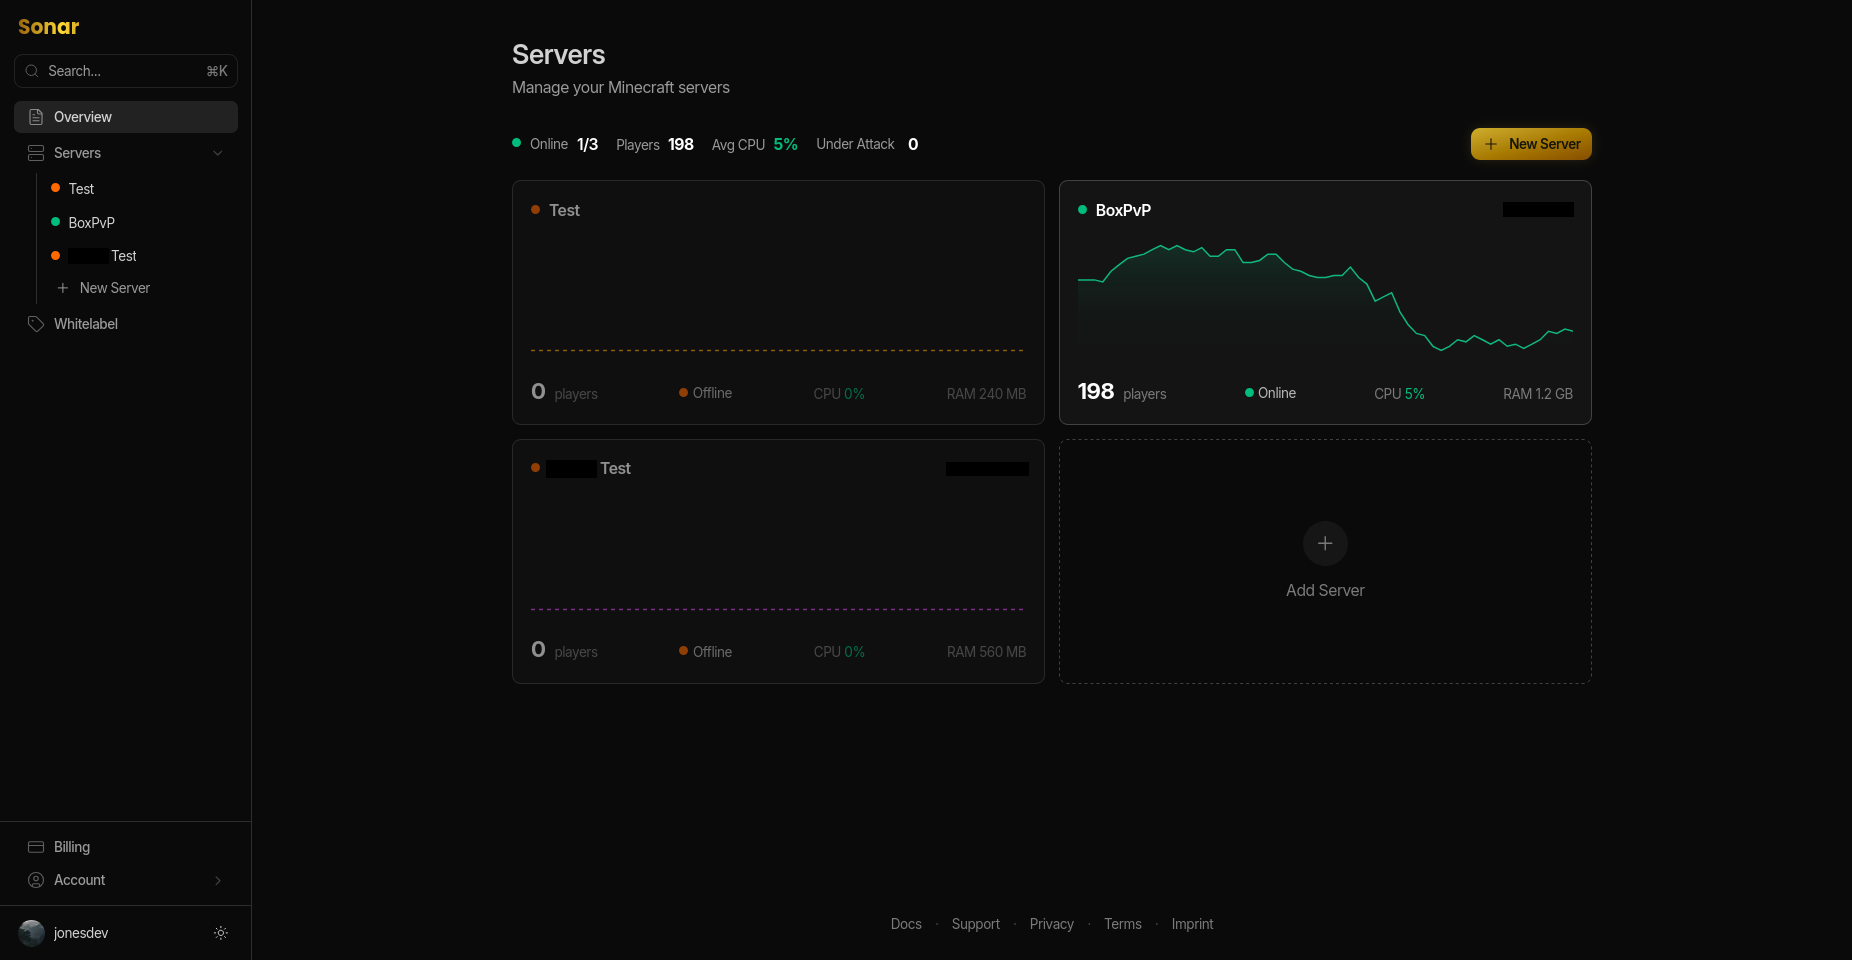Toggle theme with the sun icon

coord(221,933)
